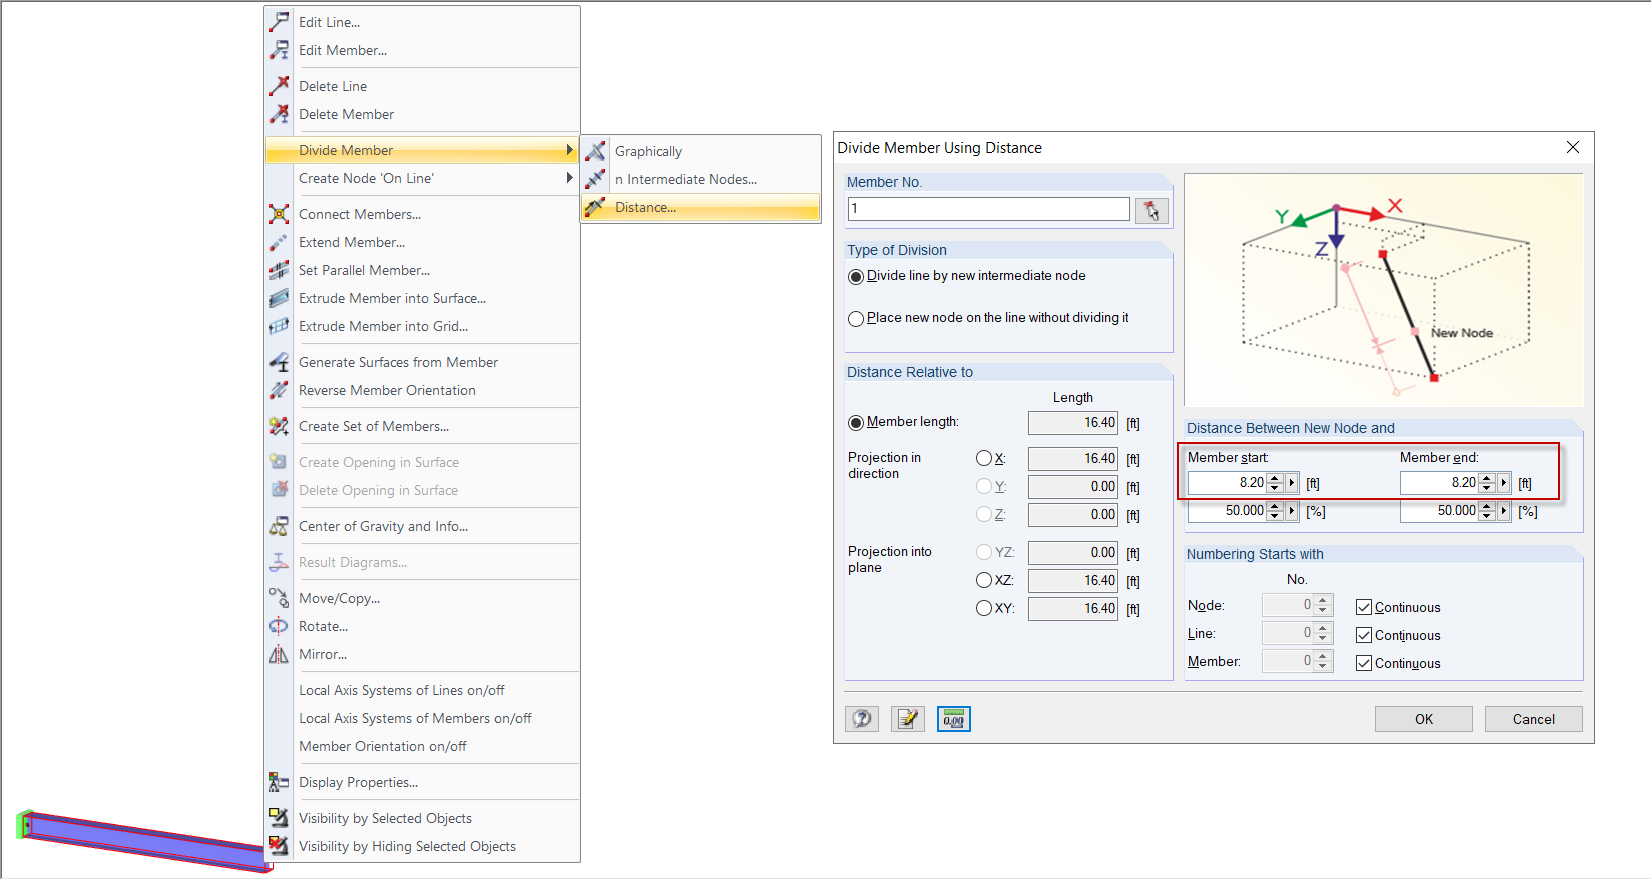Open flyout arrow beside Member end percentage
This screenshot has width=1651, height=880.
coord(1504,511)
